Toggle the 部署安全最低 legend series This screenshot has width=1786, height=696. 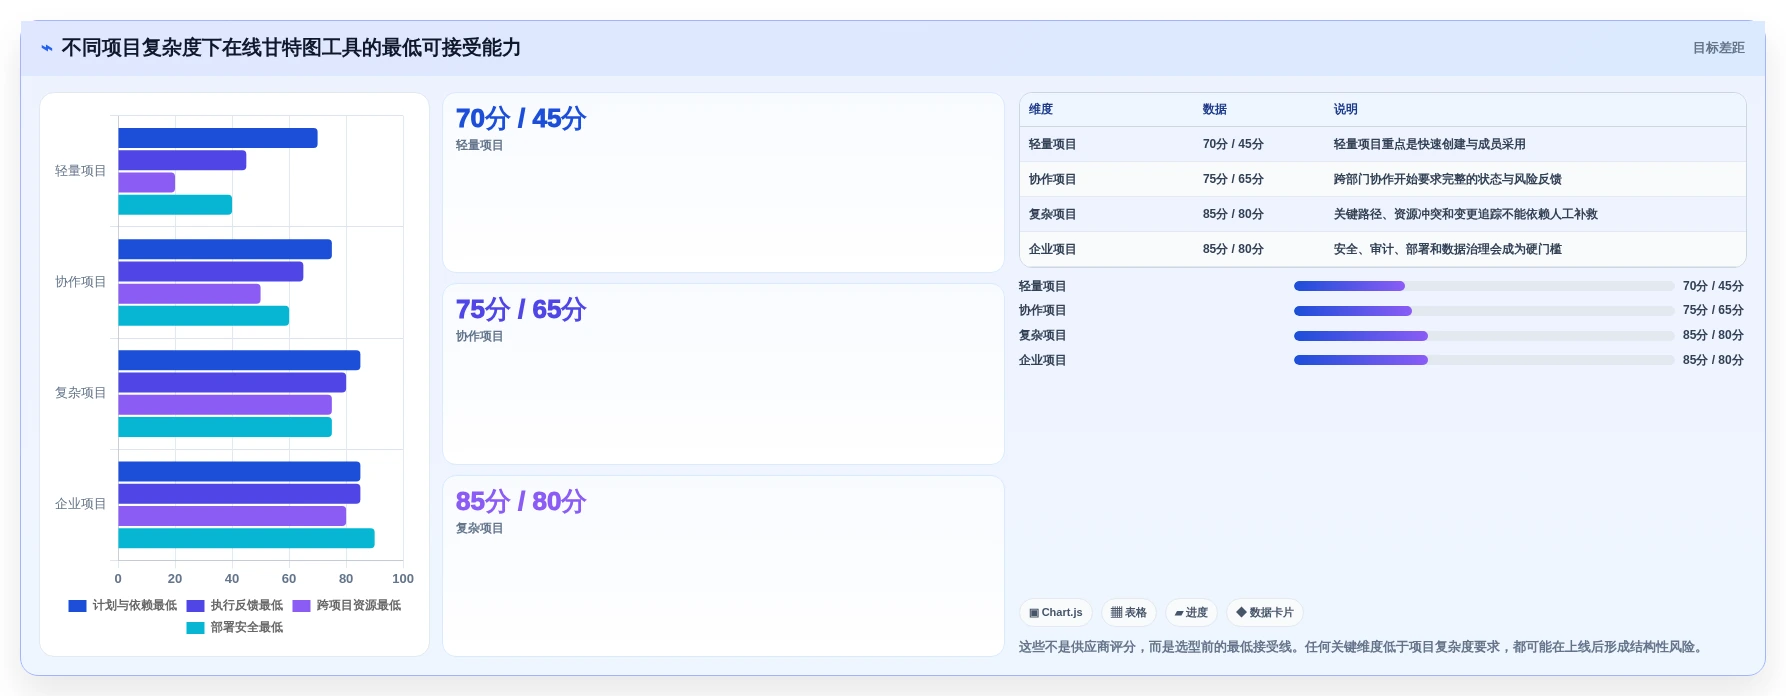tap(235, 627)
